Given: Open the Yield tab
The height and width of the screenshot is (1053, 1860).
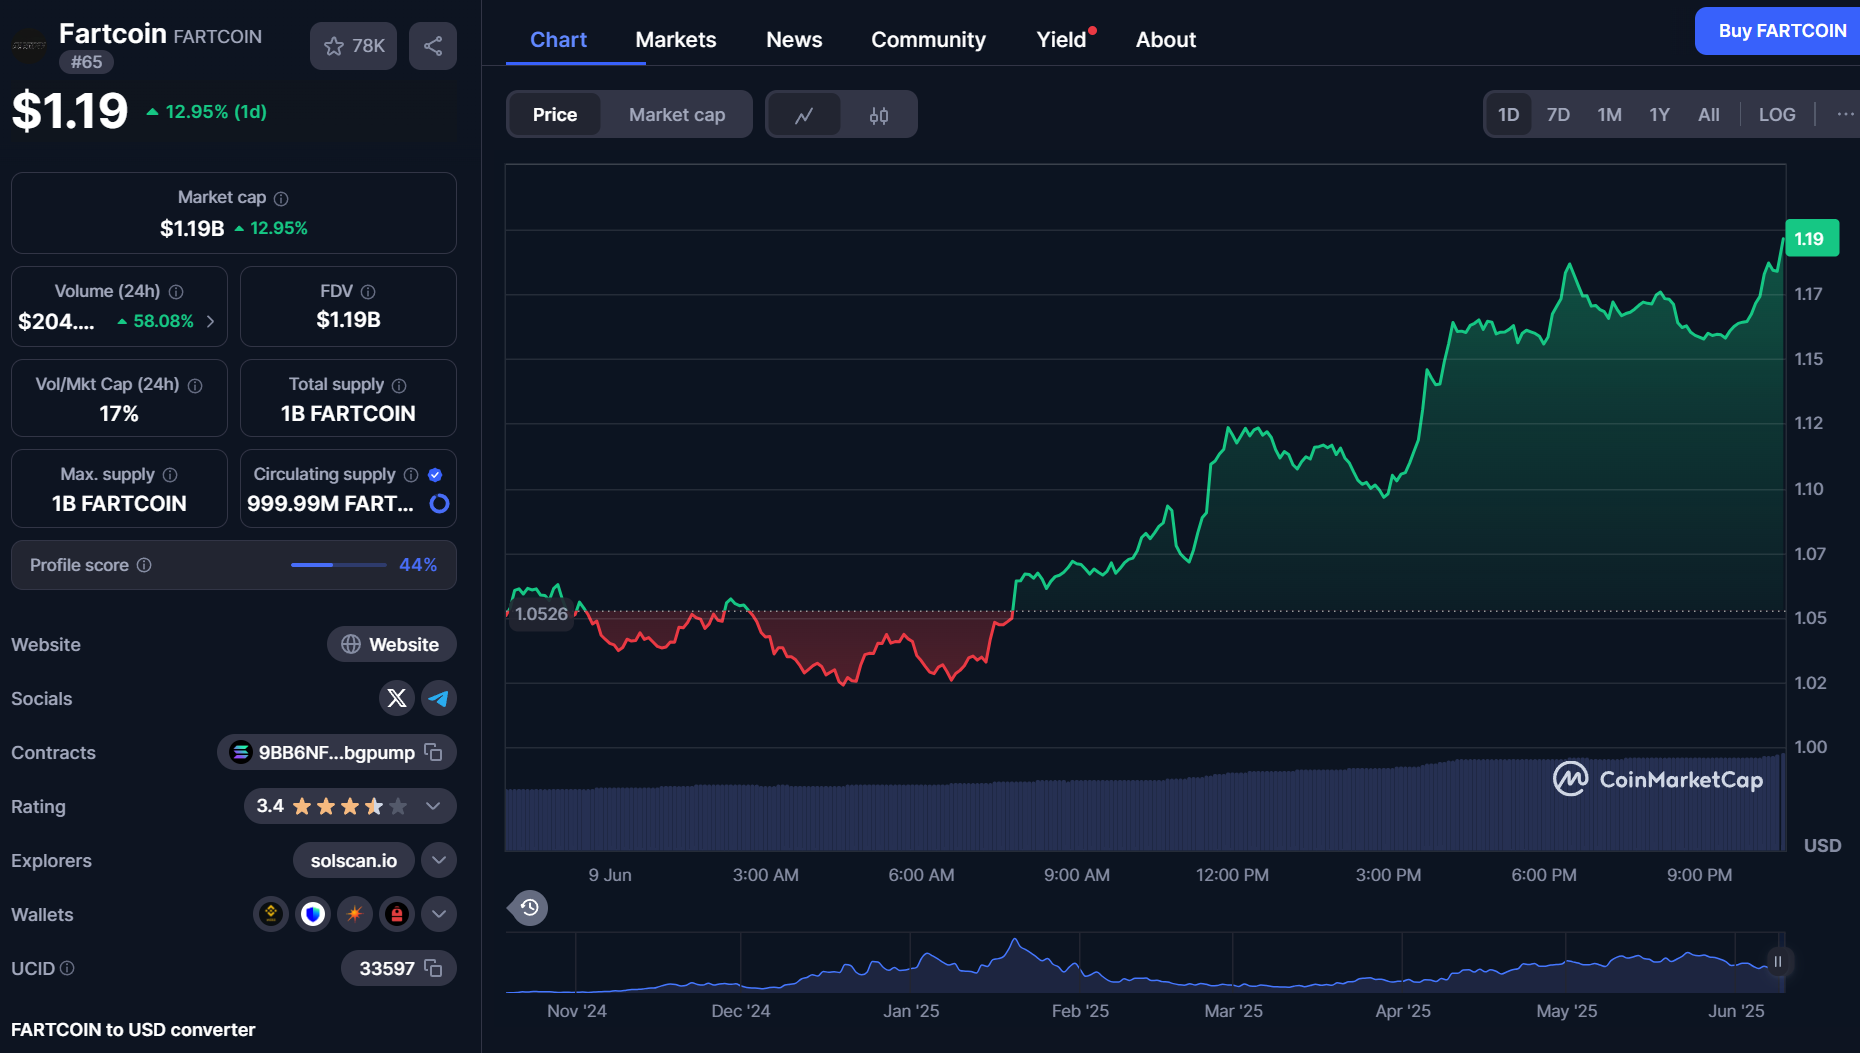Looking at the screenshot, I should 1062,40.
